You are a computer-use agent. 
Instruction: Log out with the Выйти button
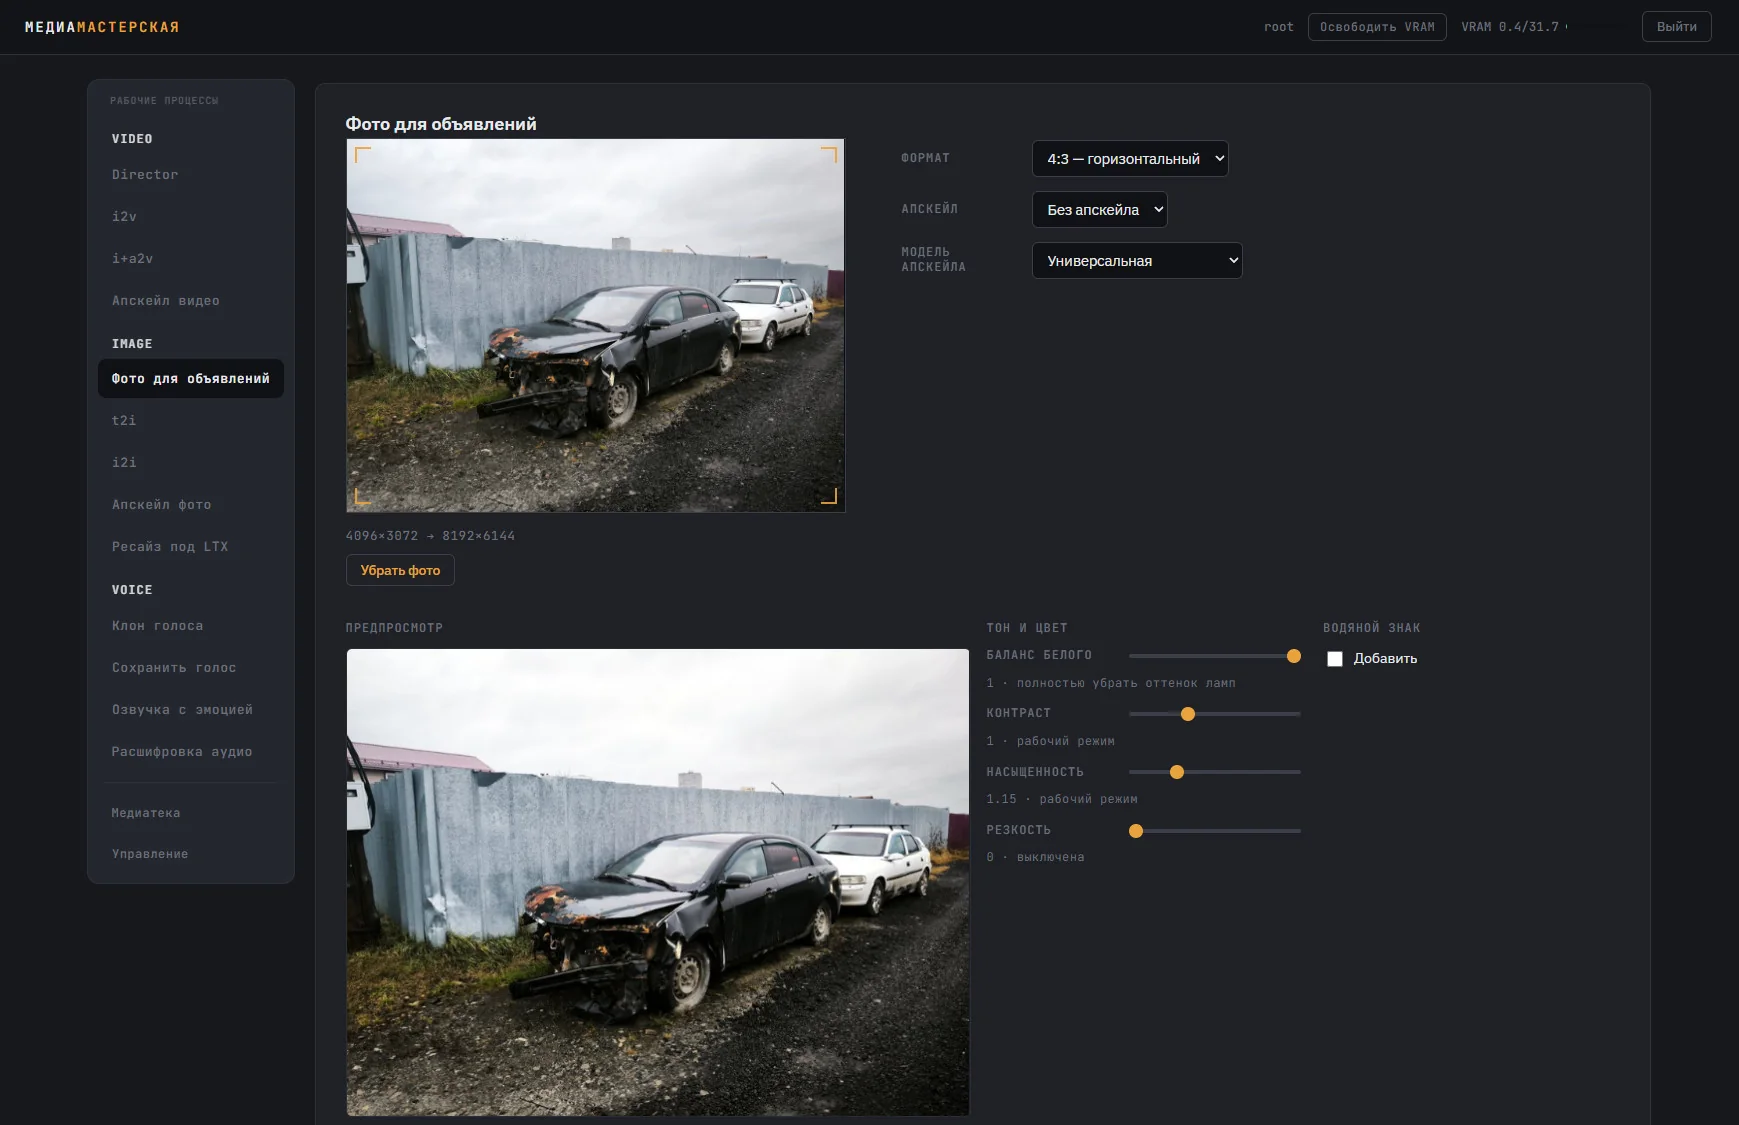click(x=1676, y=27)
